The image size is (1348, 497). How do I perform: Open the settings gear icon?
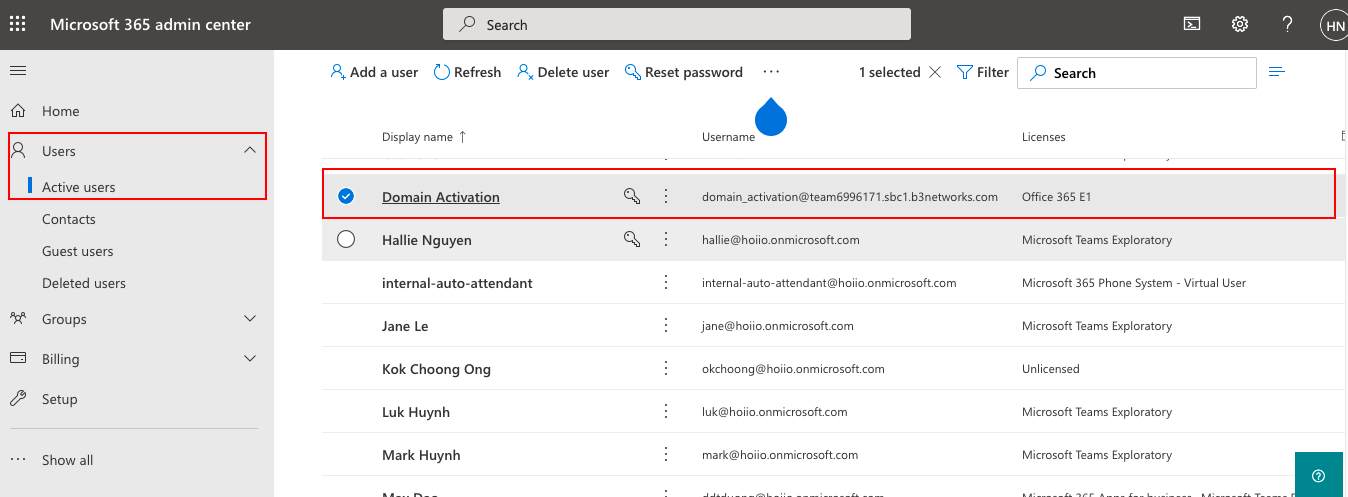pyautogui.click(x=1240, y=24)
